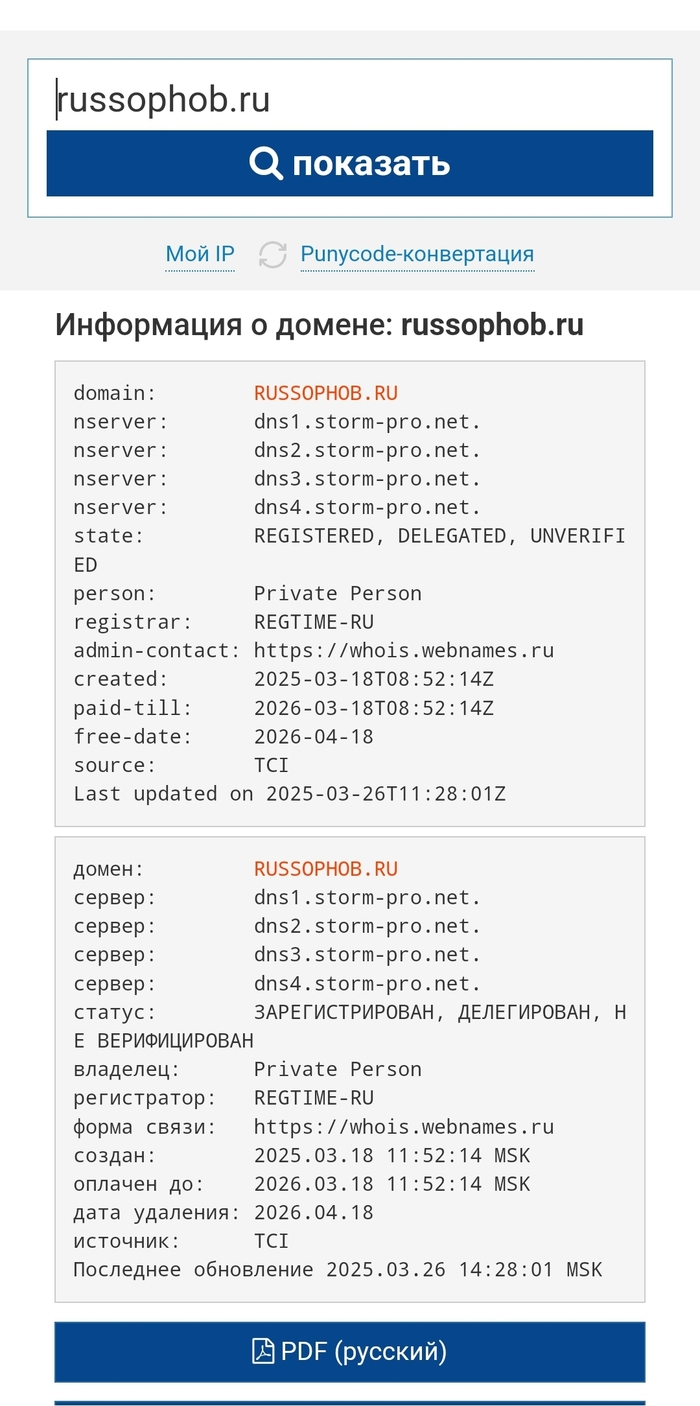Download the PDF (русский) report

tap(350, 1352)
